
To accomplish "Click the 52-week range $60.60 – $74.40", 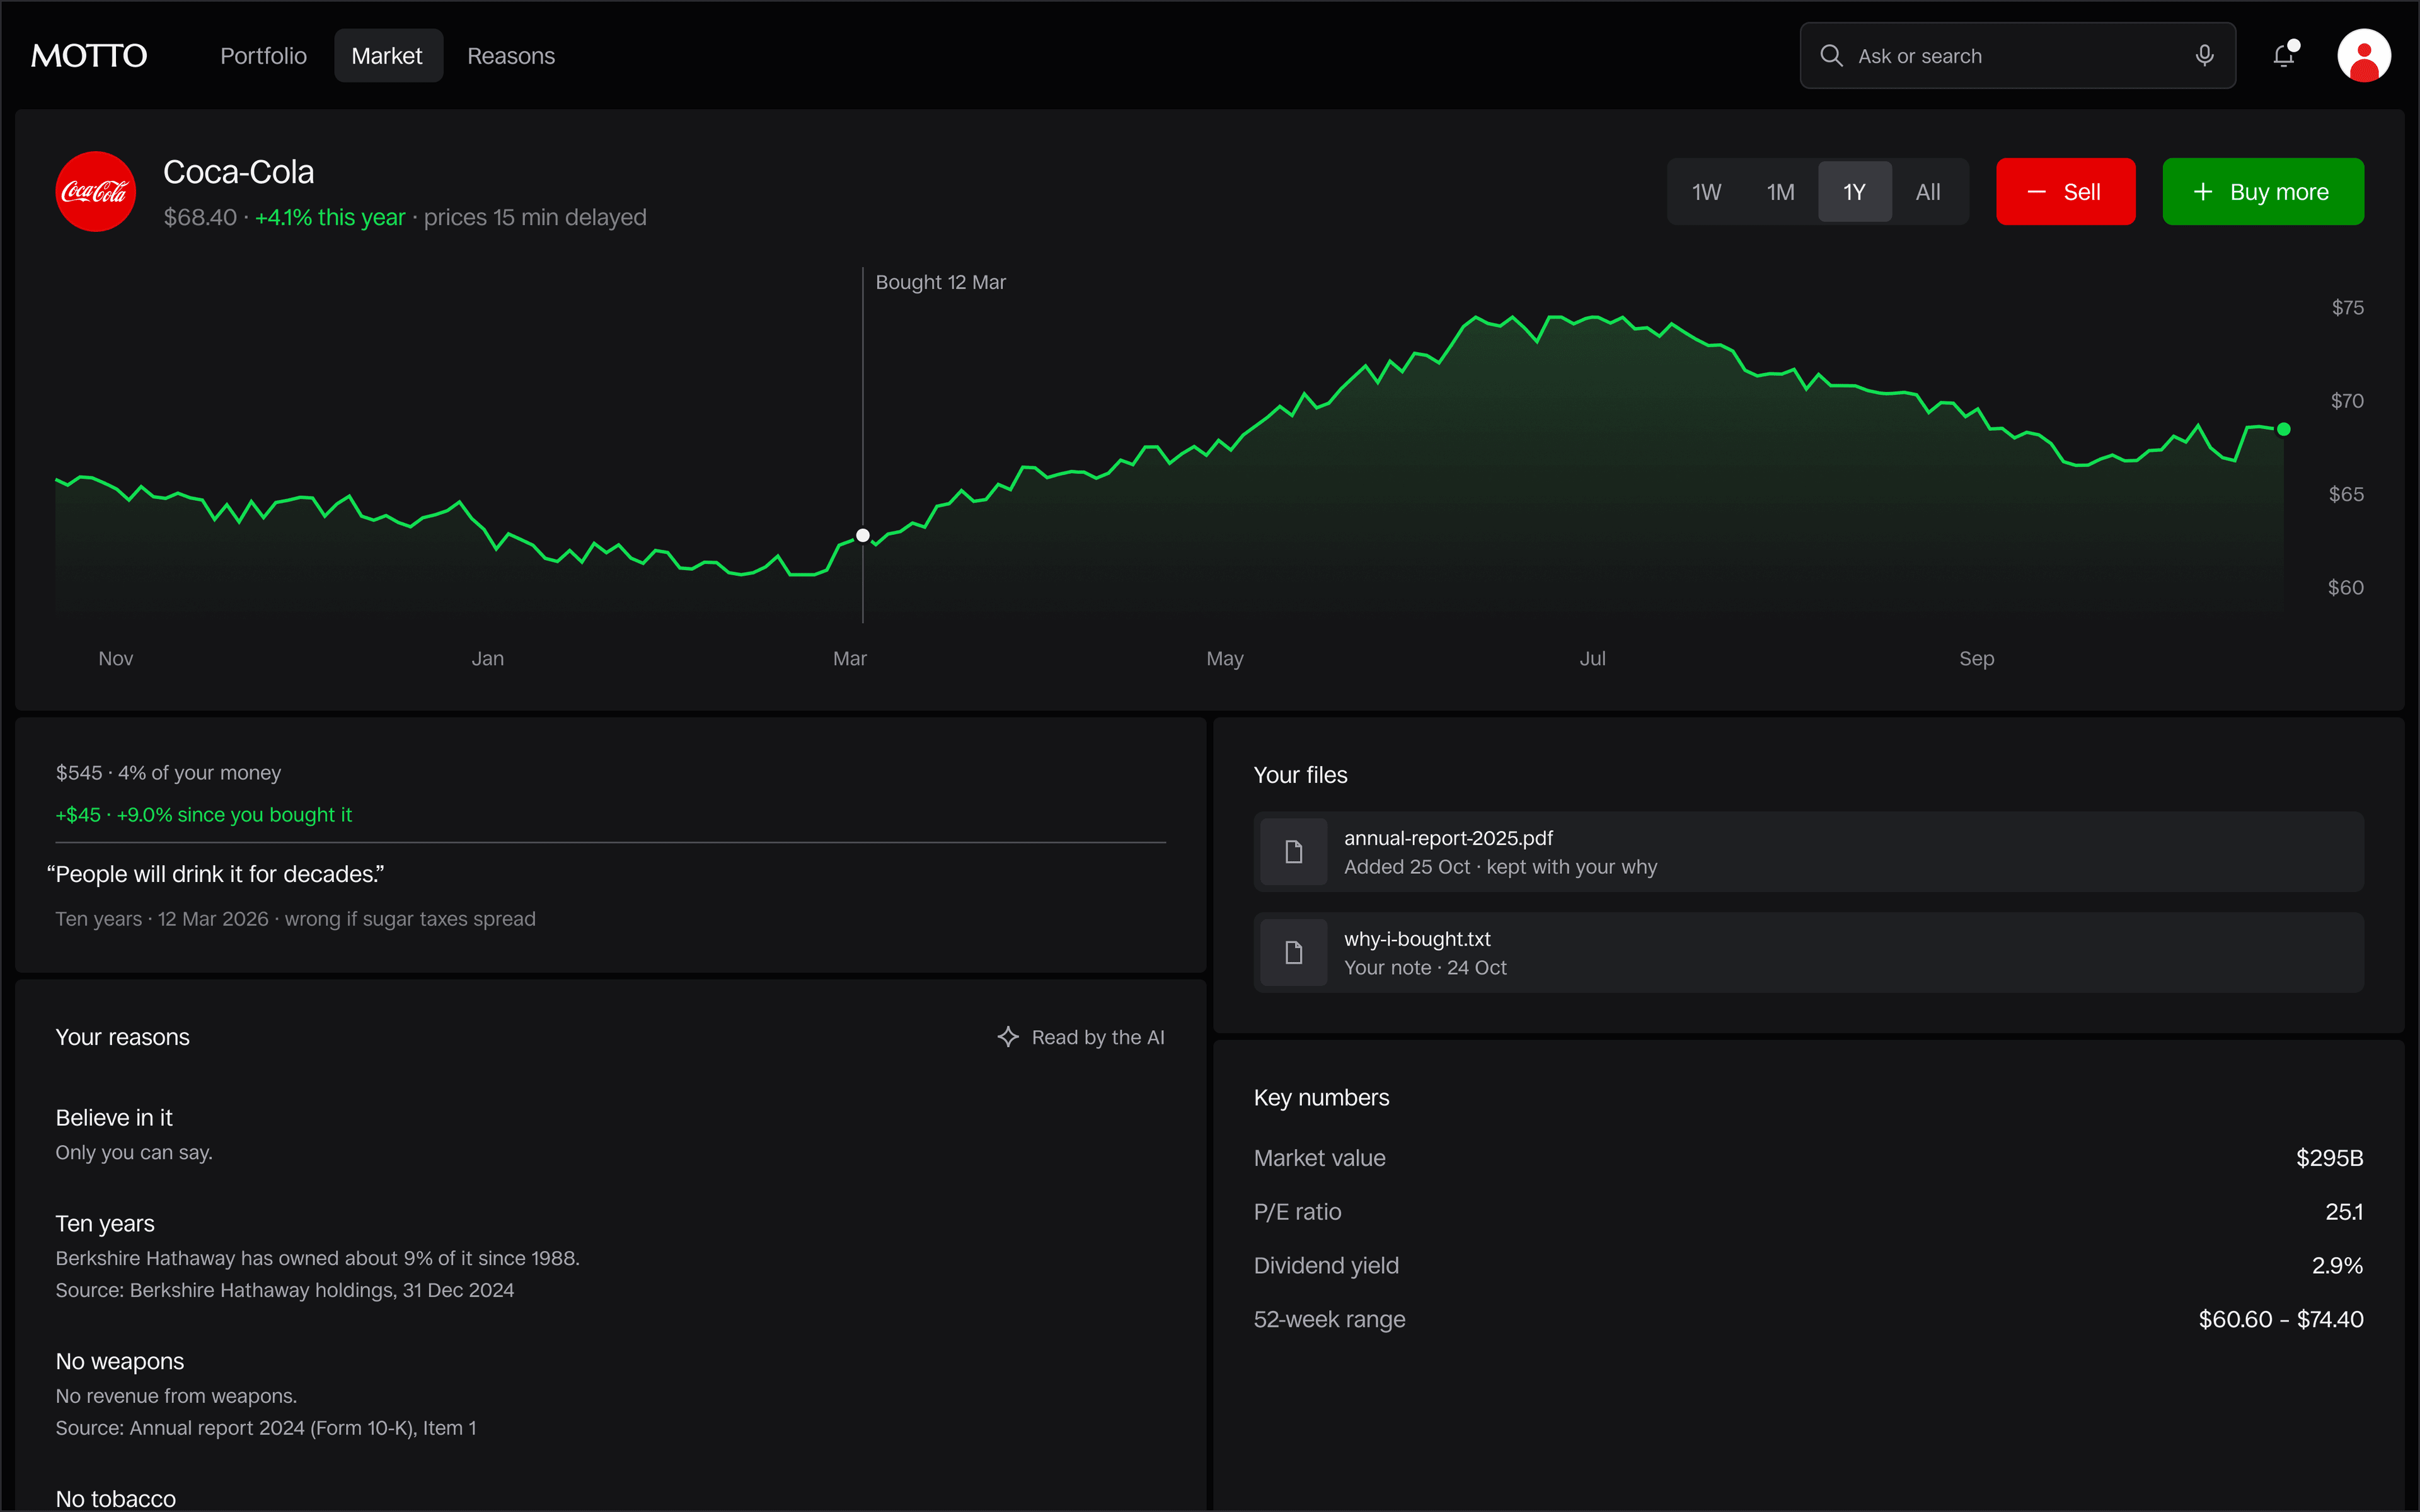I will [2281, 1319].
